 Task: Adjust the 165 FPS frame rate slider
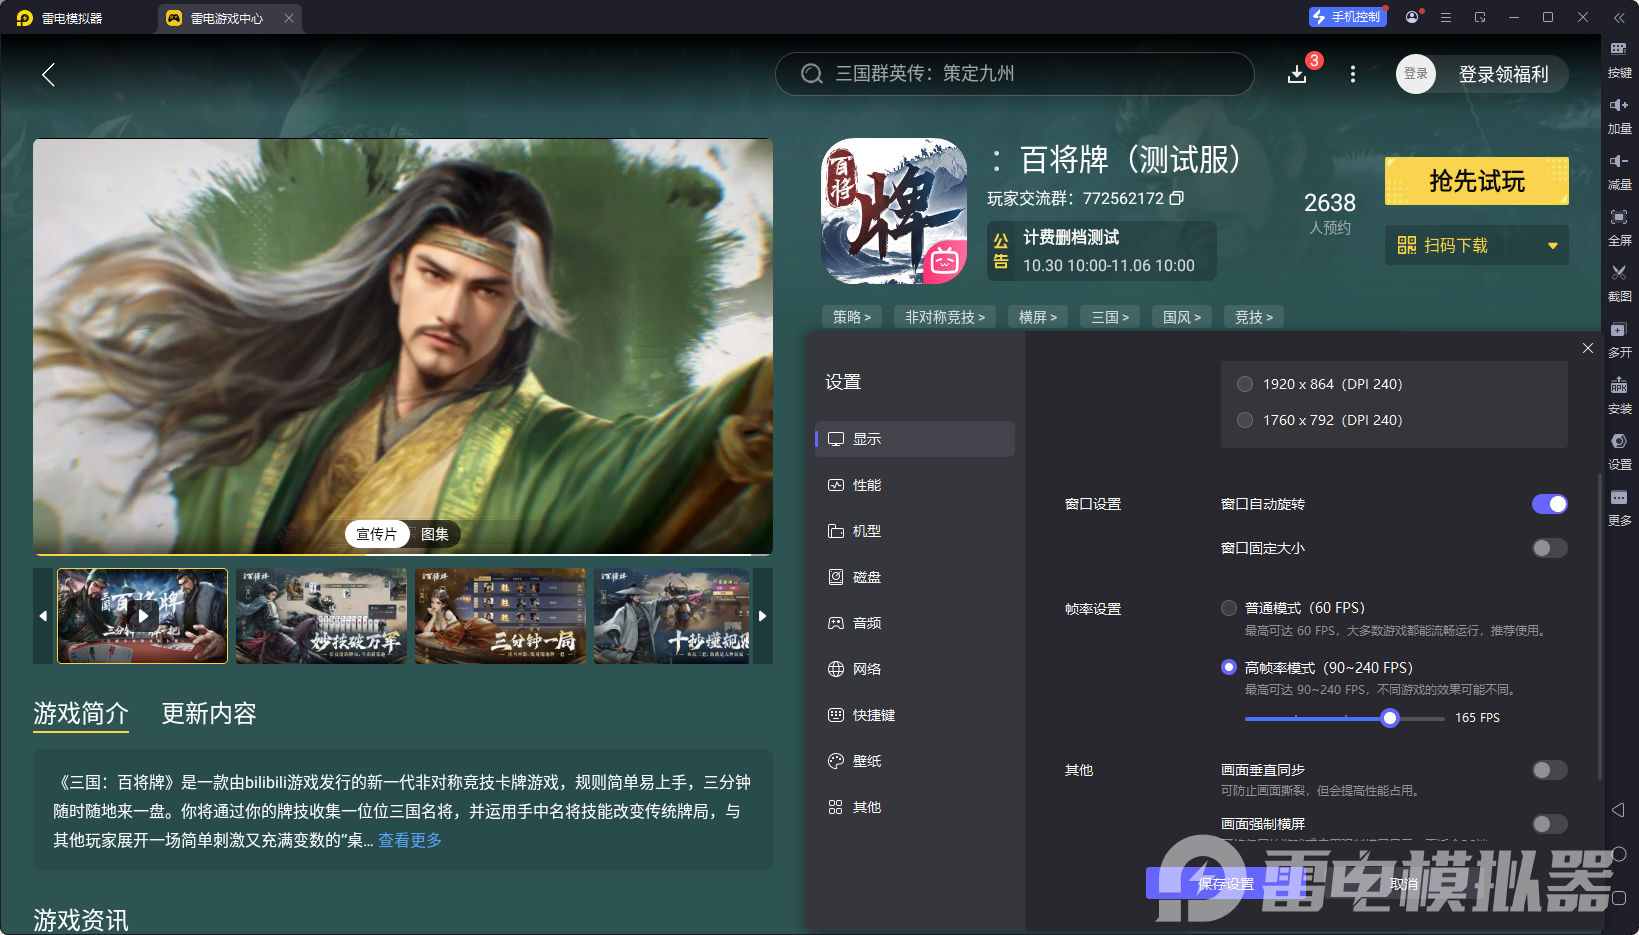[1389, 718]
